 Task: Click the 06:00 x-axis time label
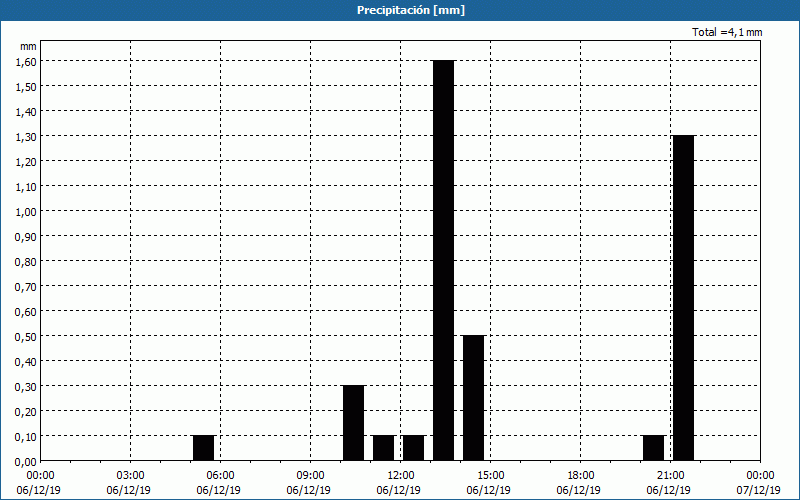(221, 476)
